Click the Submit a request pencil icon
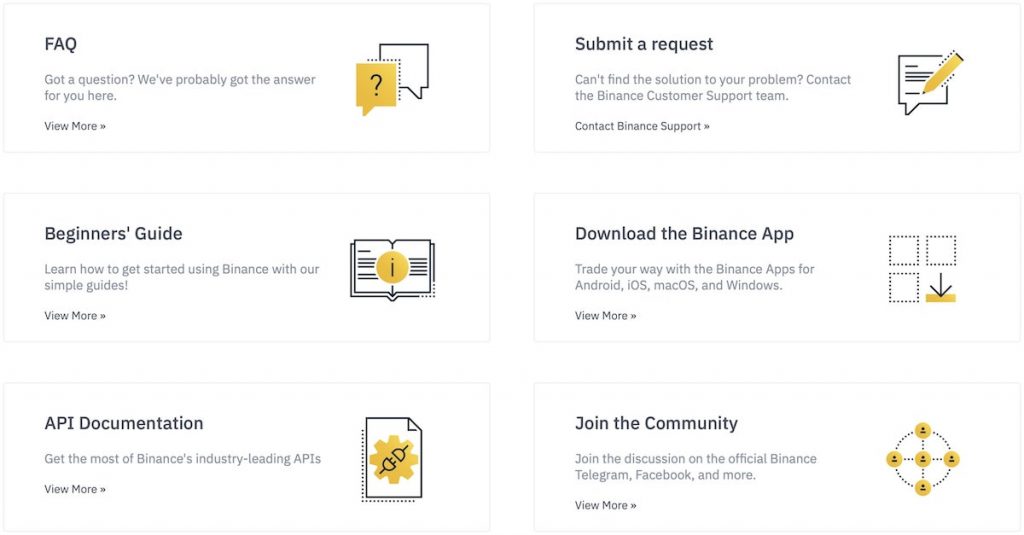Viewport: 1024px width, 535px height. pyautogui.click(x=930, y=83)
